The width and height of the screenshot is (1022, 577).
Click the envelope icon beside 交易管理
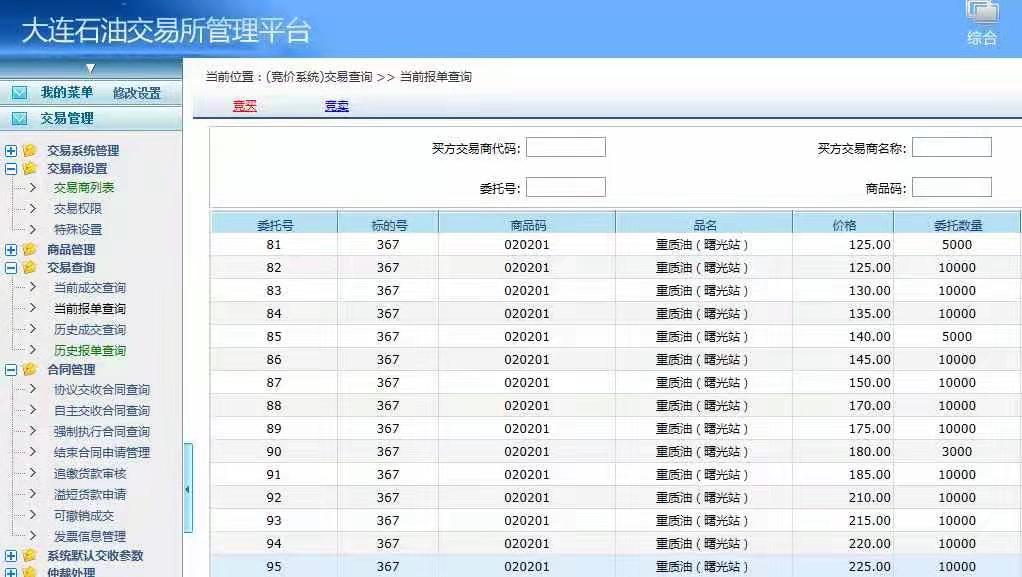pos(19,118)
